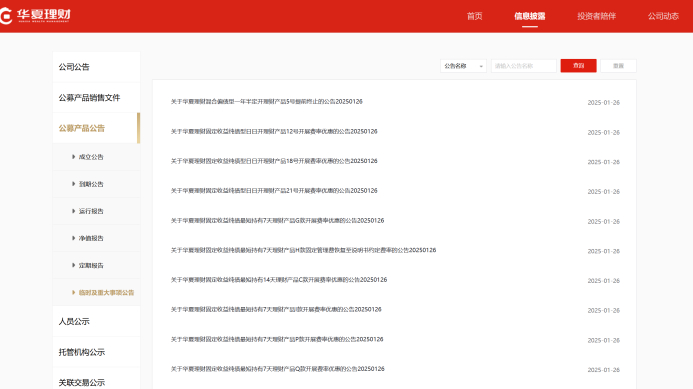
Task: Open the 信息披露 navigation tab
Action: coord(529,16)
